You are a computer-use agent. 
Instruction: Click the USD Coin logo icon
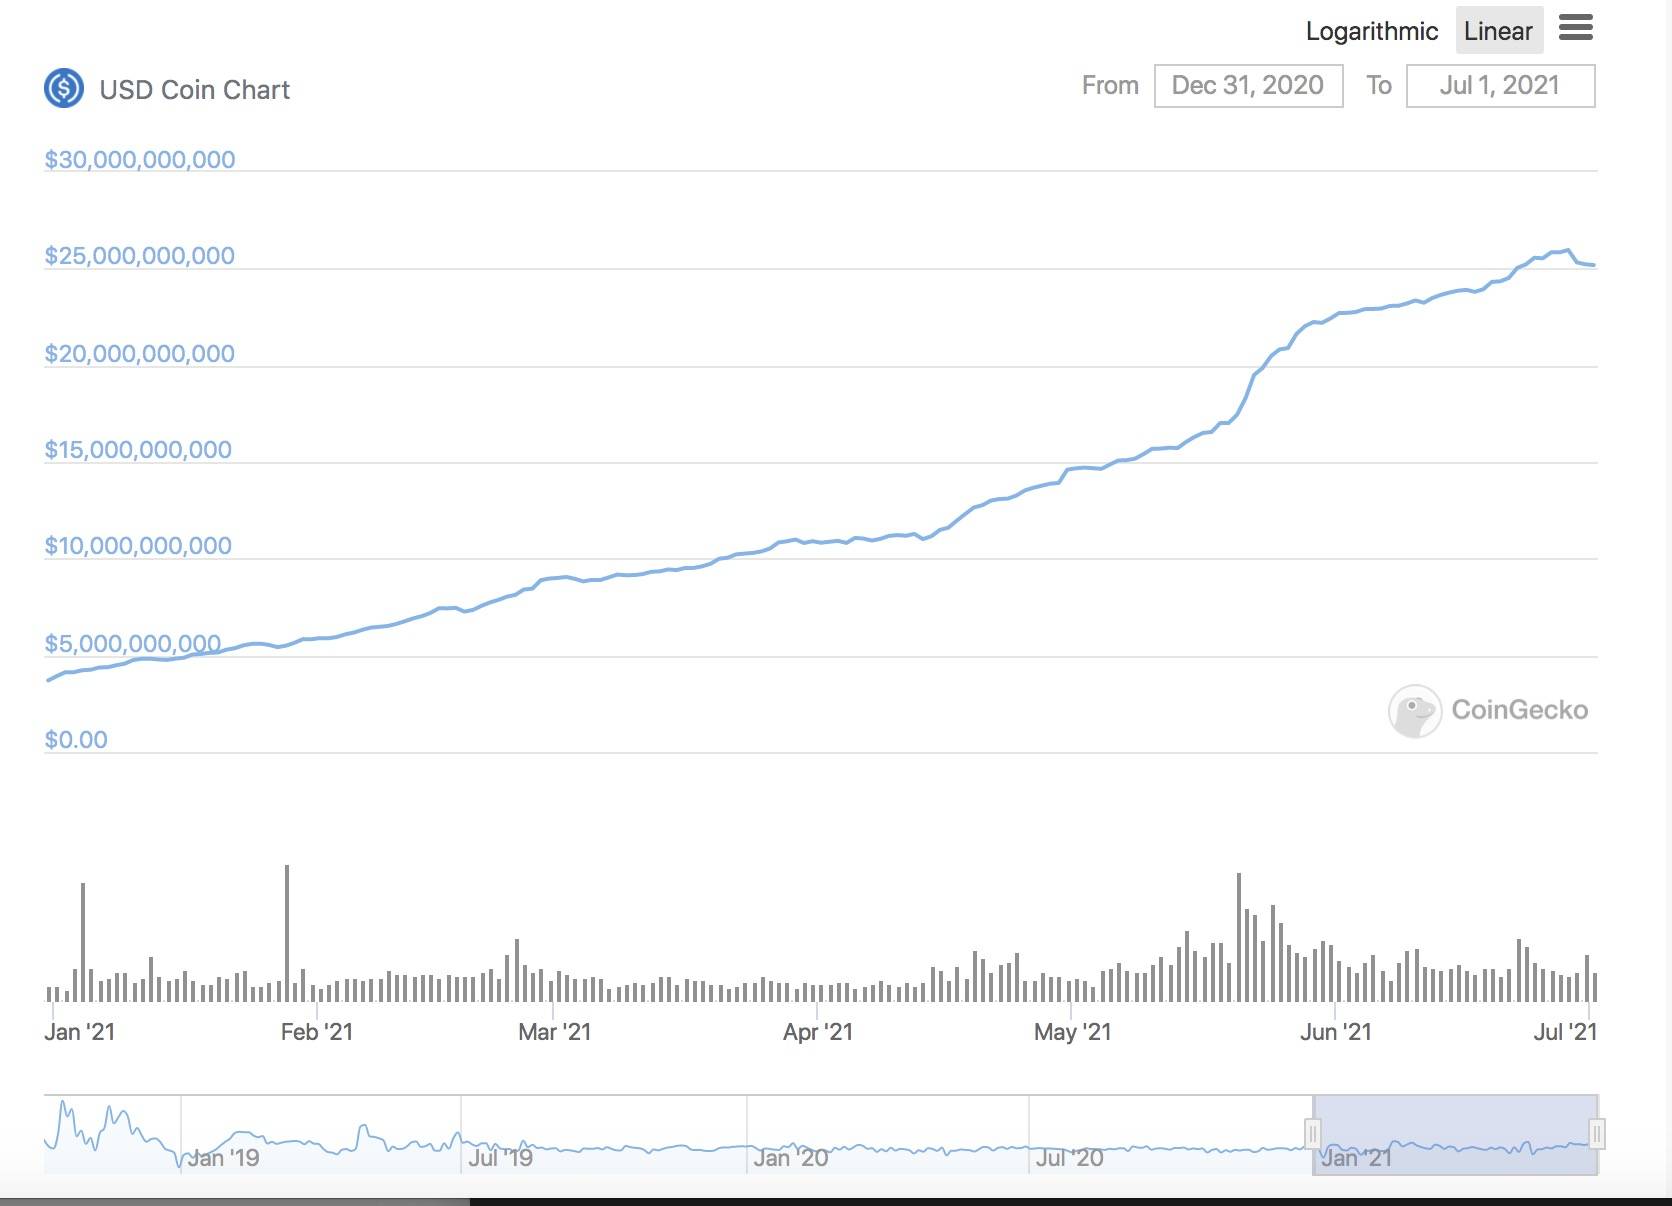click(64, 88)
